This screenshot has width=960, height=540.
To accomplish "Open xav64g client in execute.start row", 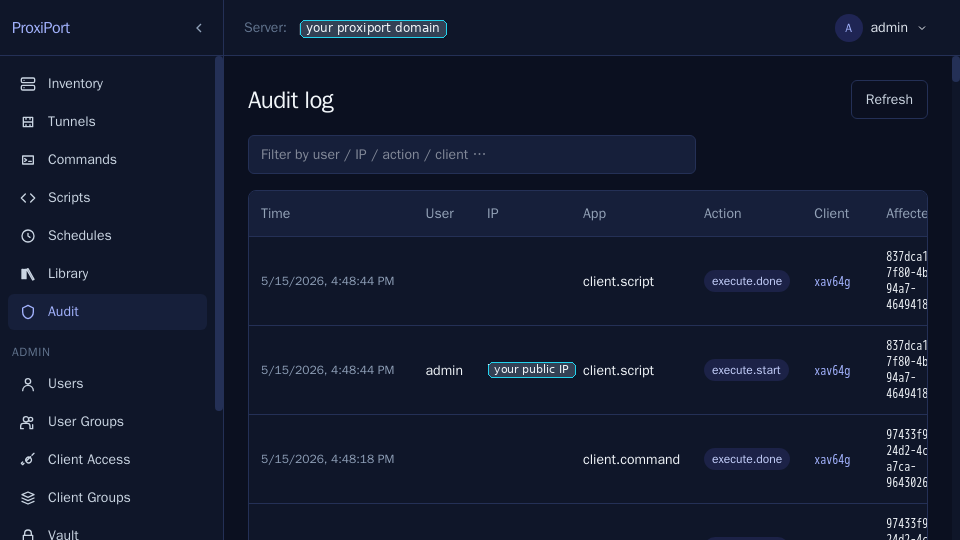I will pos(832,370).
